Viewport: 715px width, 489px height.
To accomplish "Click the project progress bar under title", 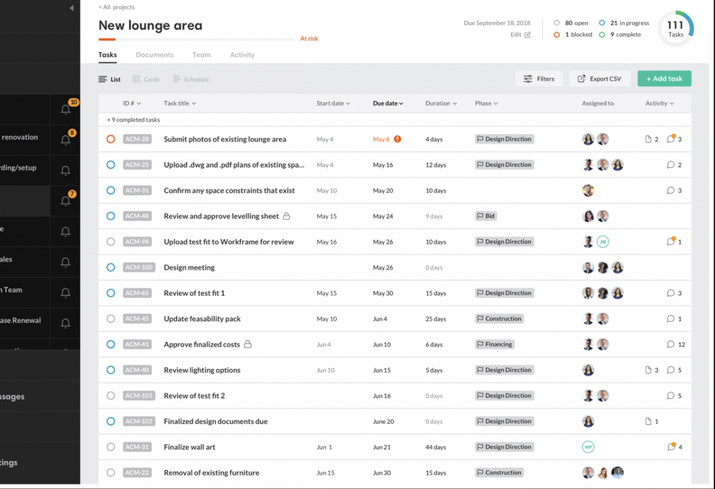I will 196,39.
